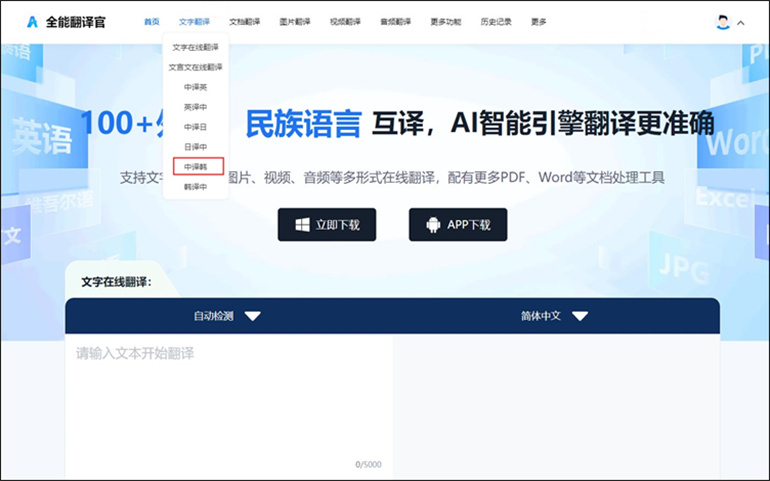The image size is (770, 481).
Task: Open the 图片翻译 menu
Action: [x=295, y=22]
